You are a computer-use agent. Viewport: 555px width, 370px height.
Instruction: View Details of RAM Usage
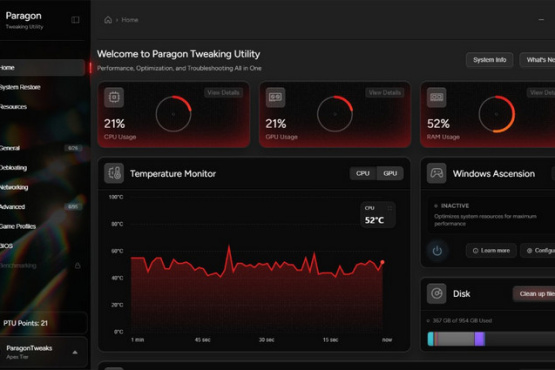pyautogui.click(x=541, y=93)
